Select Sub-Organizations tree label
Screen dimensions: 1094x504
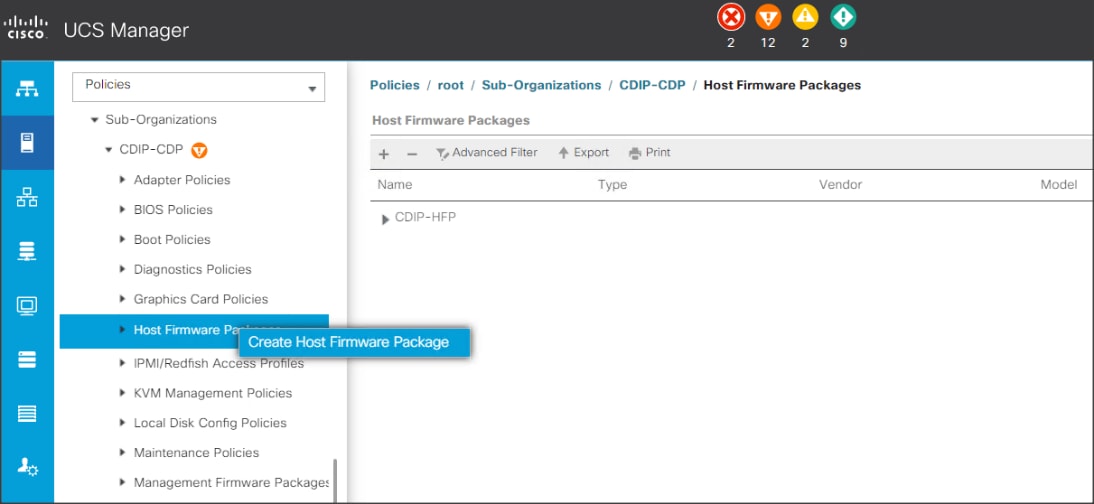[161, 119]
